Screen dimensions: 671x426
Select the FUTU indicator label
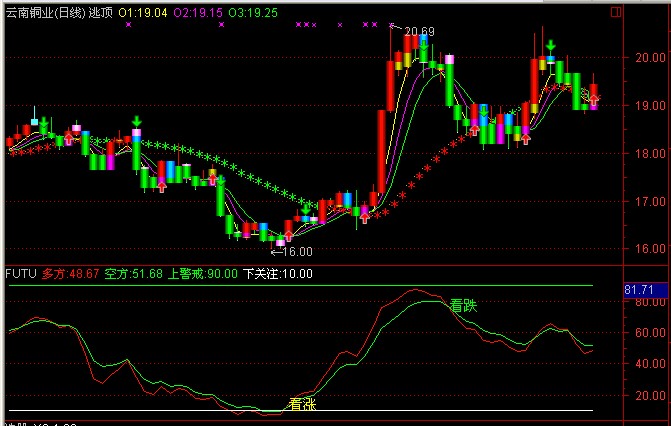click(x=20, y=273)
